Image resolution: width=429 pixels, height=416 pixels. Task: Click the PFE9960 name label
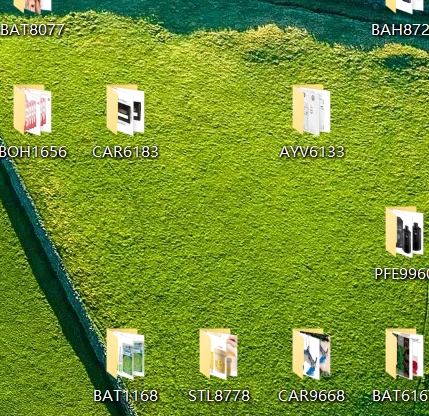(x=402, y=274)
